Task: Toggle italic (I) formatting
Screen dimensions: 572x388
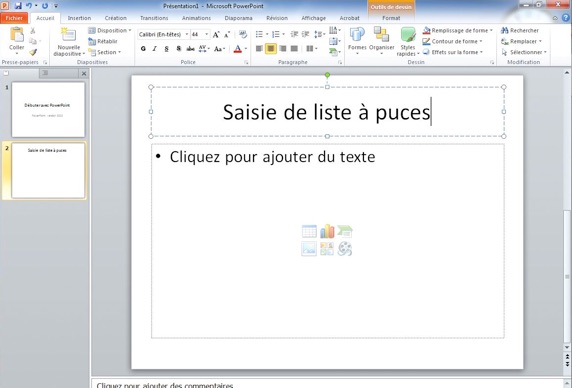Action: pyautogui.click(x=155, y=48)
